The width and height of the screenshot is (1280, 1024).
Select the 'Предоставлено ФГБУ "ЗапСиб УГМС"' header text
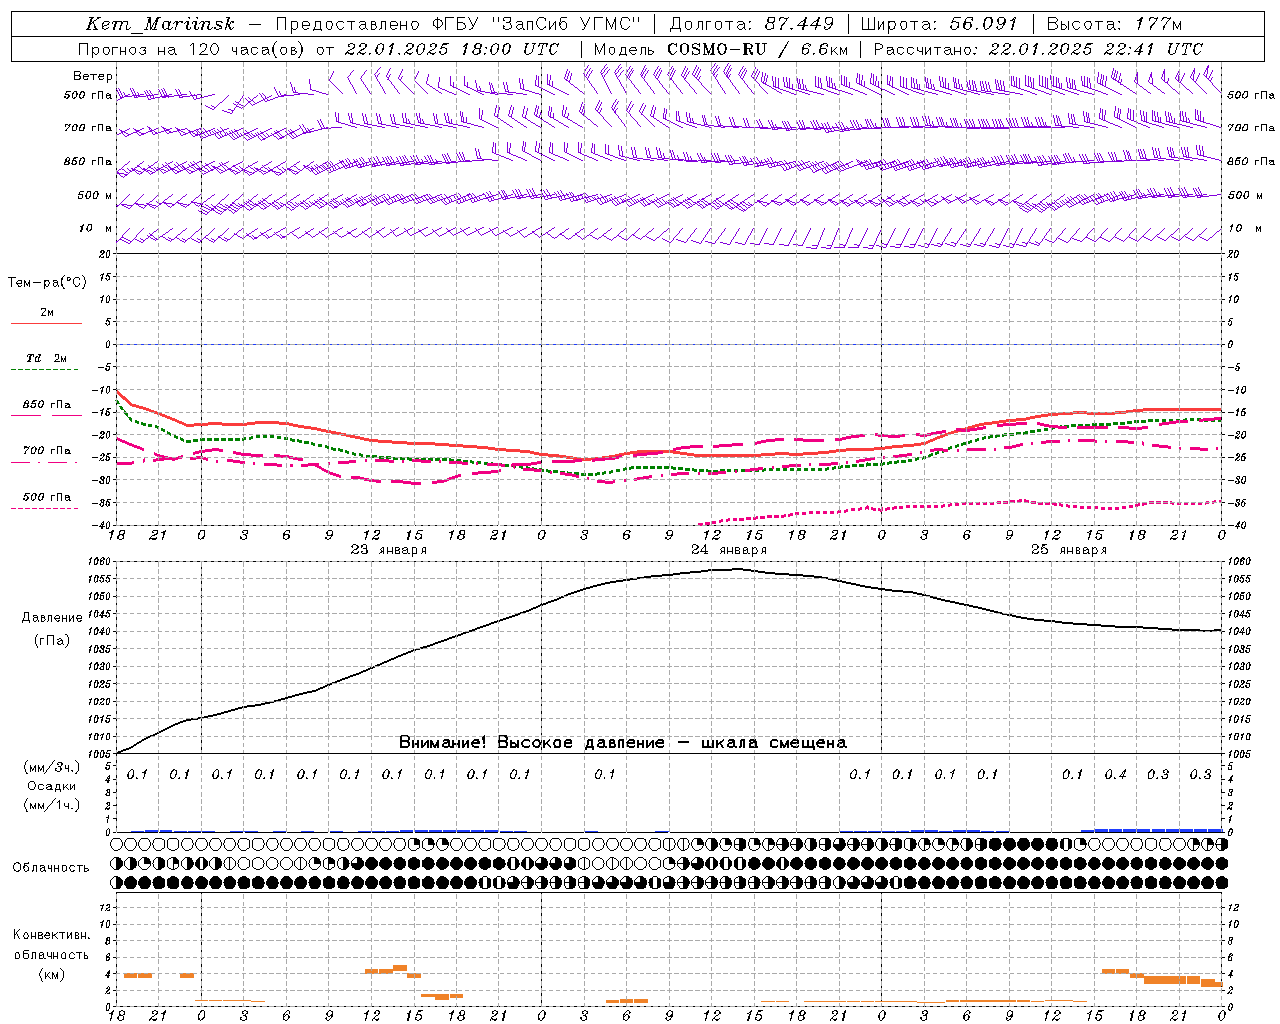click(x=457, y=24)
